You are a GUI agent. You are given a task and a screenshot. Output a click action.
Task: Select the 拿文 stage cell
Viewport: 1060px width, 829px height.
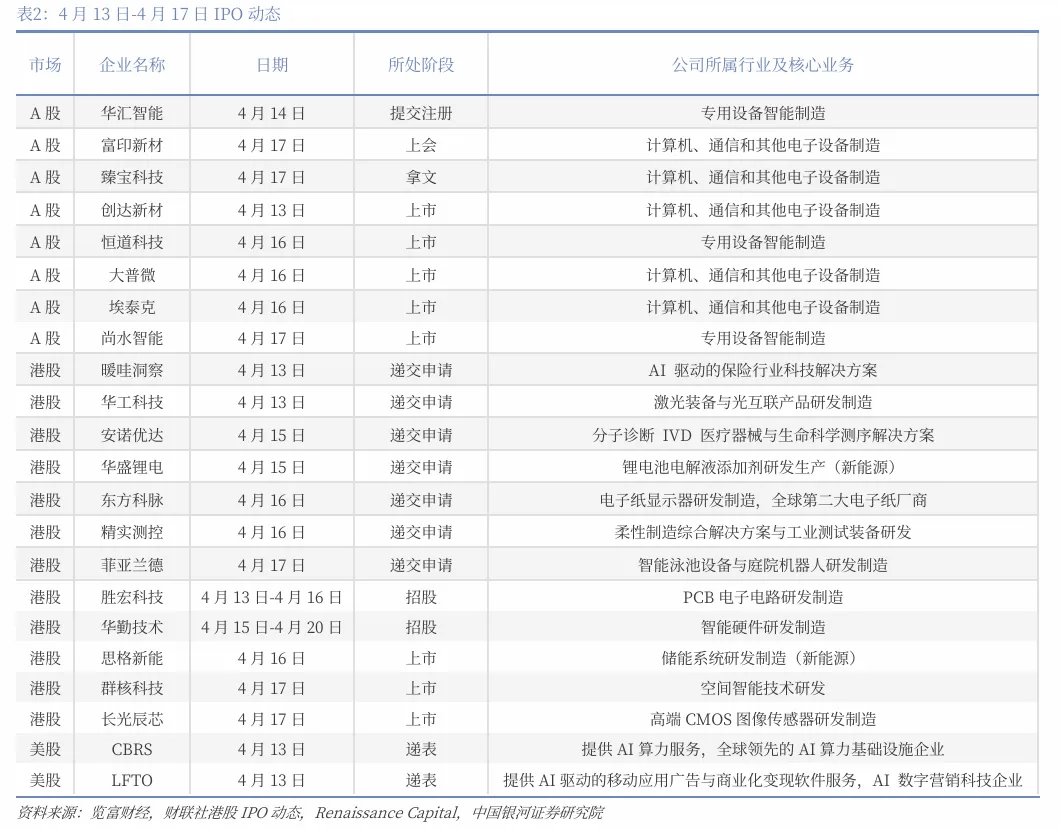click(421, 177)
